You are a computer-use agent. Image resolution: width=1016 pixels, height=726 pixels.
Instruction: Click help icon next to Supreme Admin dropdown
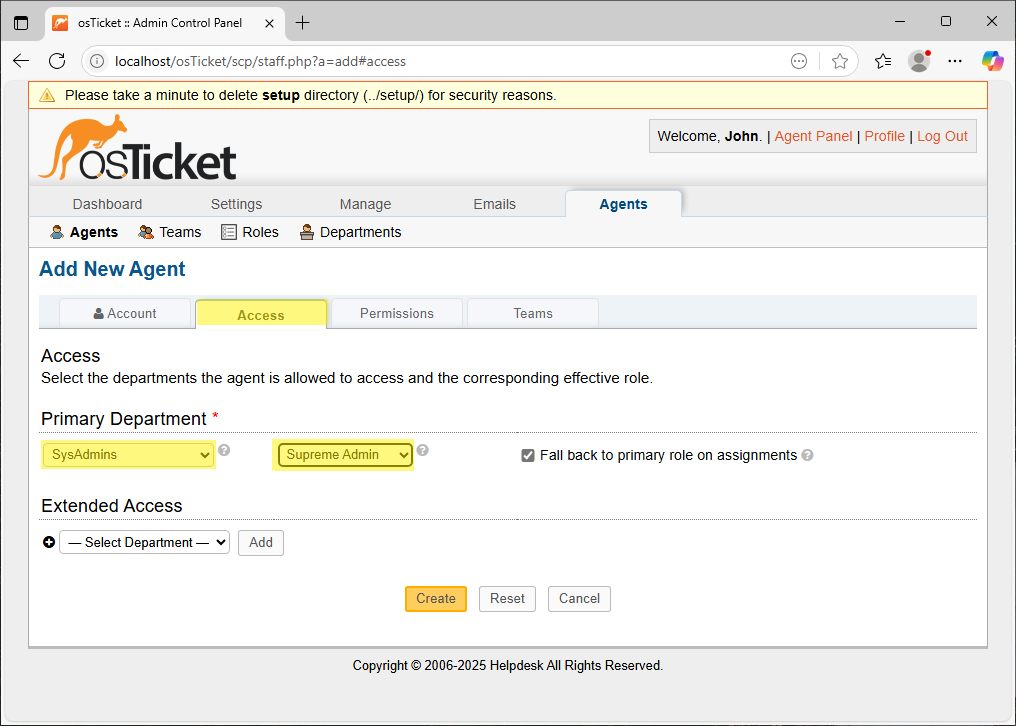pyautogui.click(x=422, y=450)
